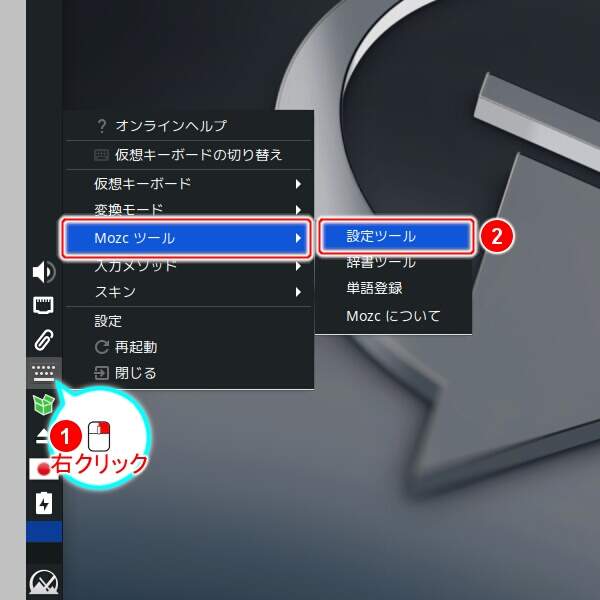Viewport: 600px width, 600px height.
Task: Open the volume control tray icon
Action: 44,272
